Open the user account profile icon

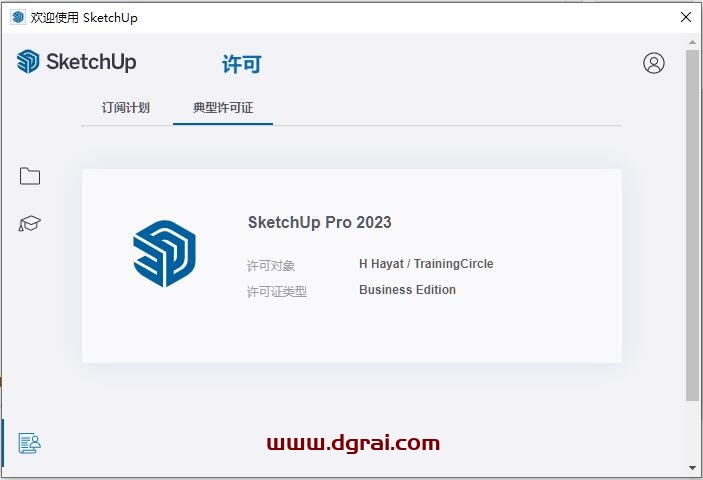[654, 63]
